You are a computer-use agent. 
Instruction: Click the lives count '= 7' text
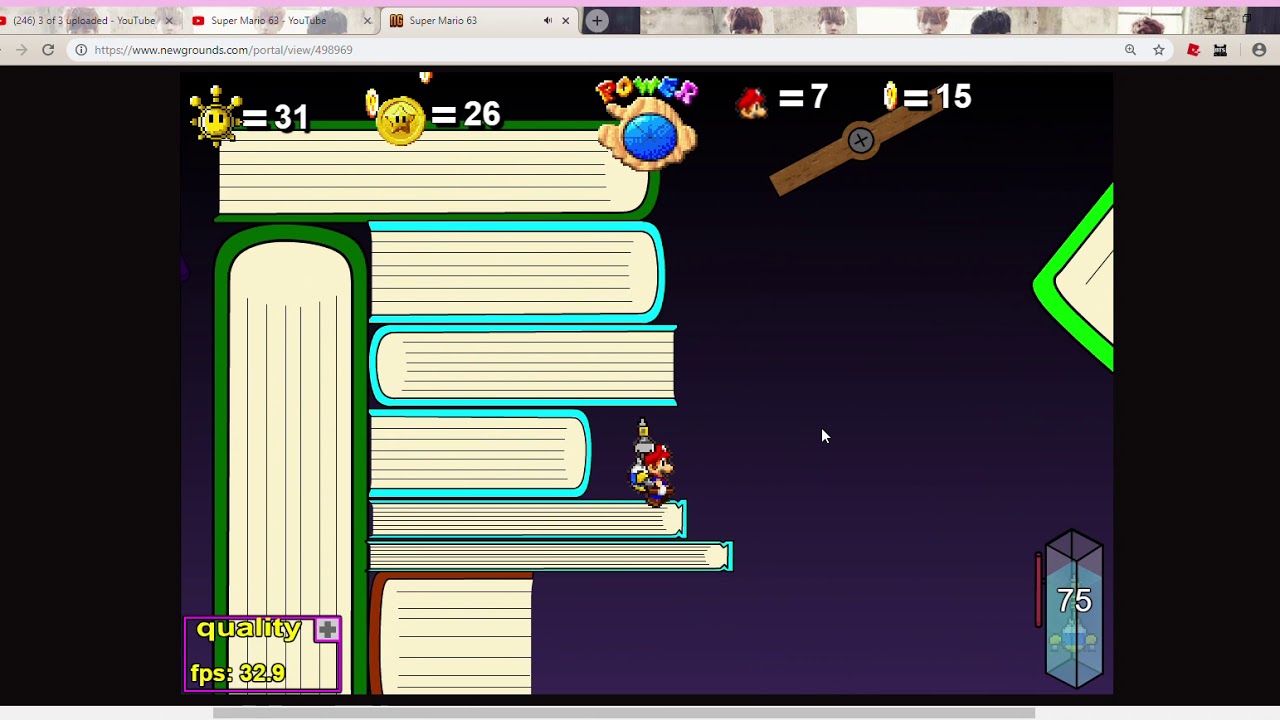click(803, 97)
